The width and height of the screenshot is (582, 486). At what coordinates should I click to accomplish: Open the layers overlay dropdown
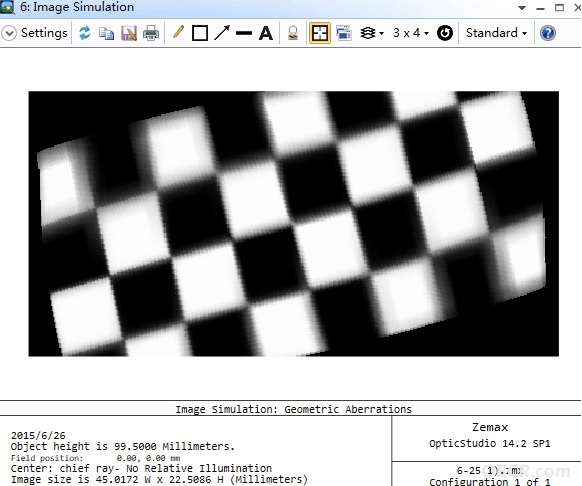click(372, 33)
